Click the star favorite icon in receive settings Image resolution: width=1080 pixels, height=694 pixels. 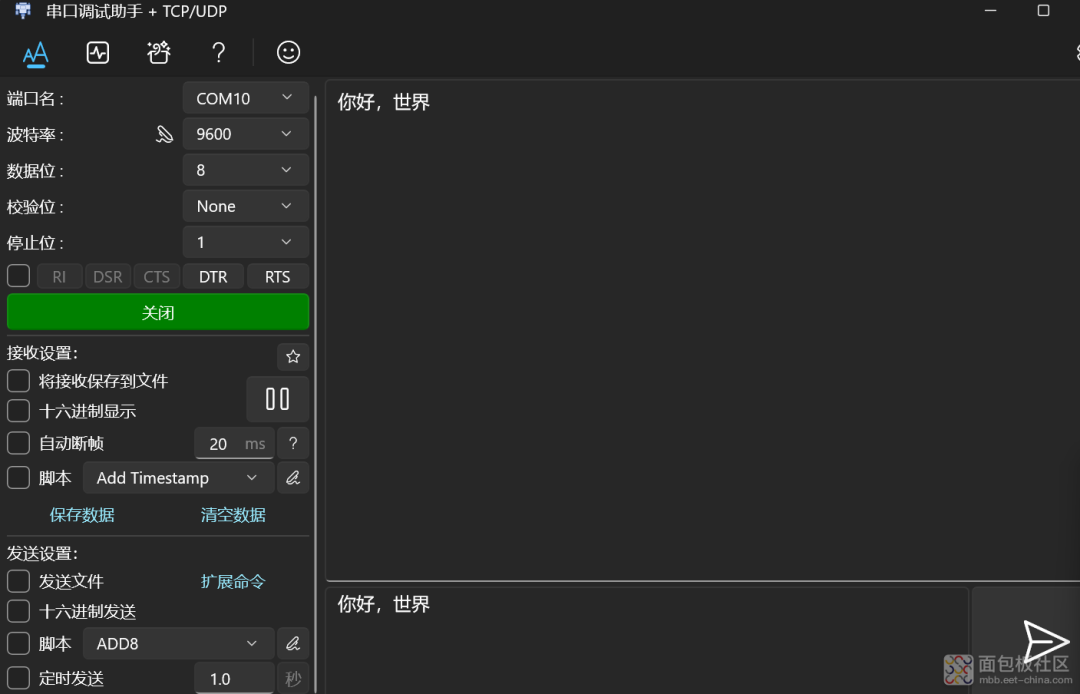click(293, 357)
